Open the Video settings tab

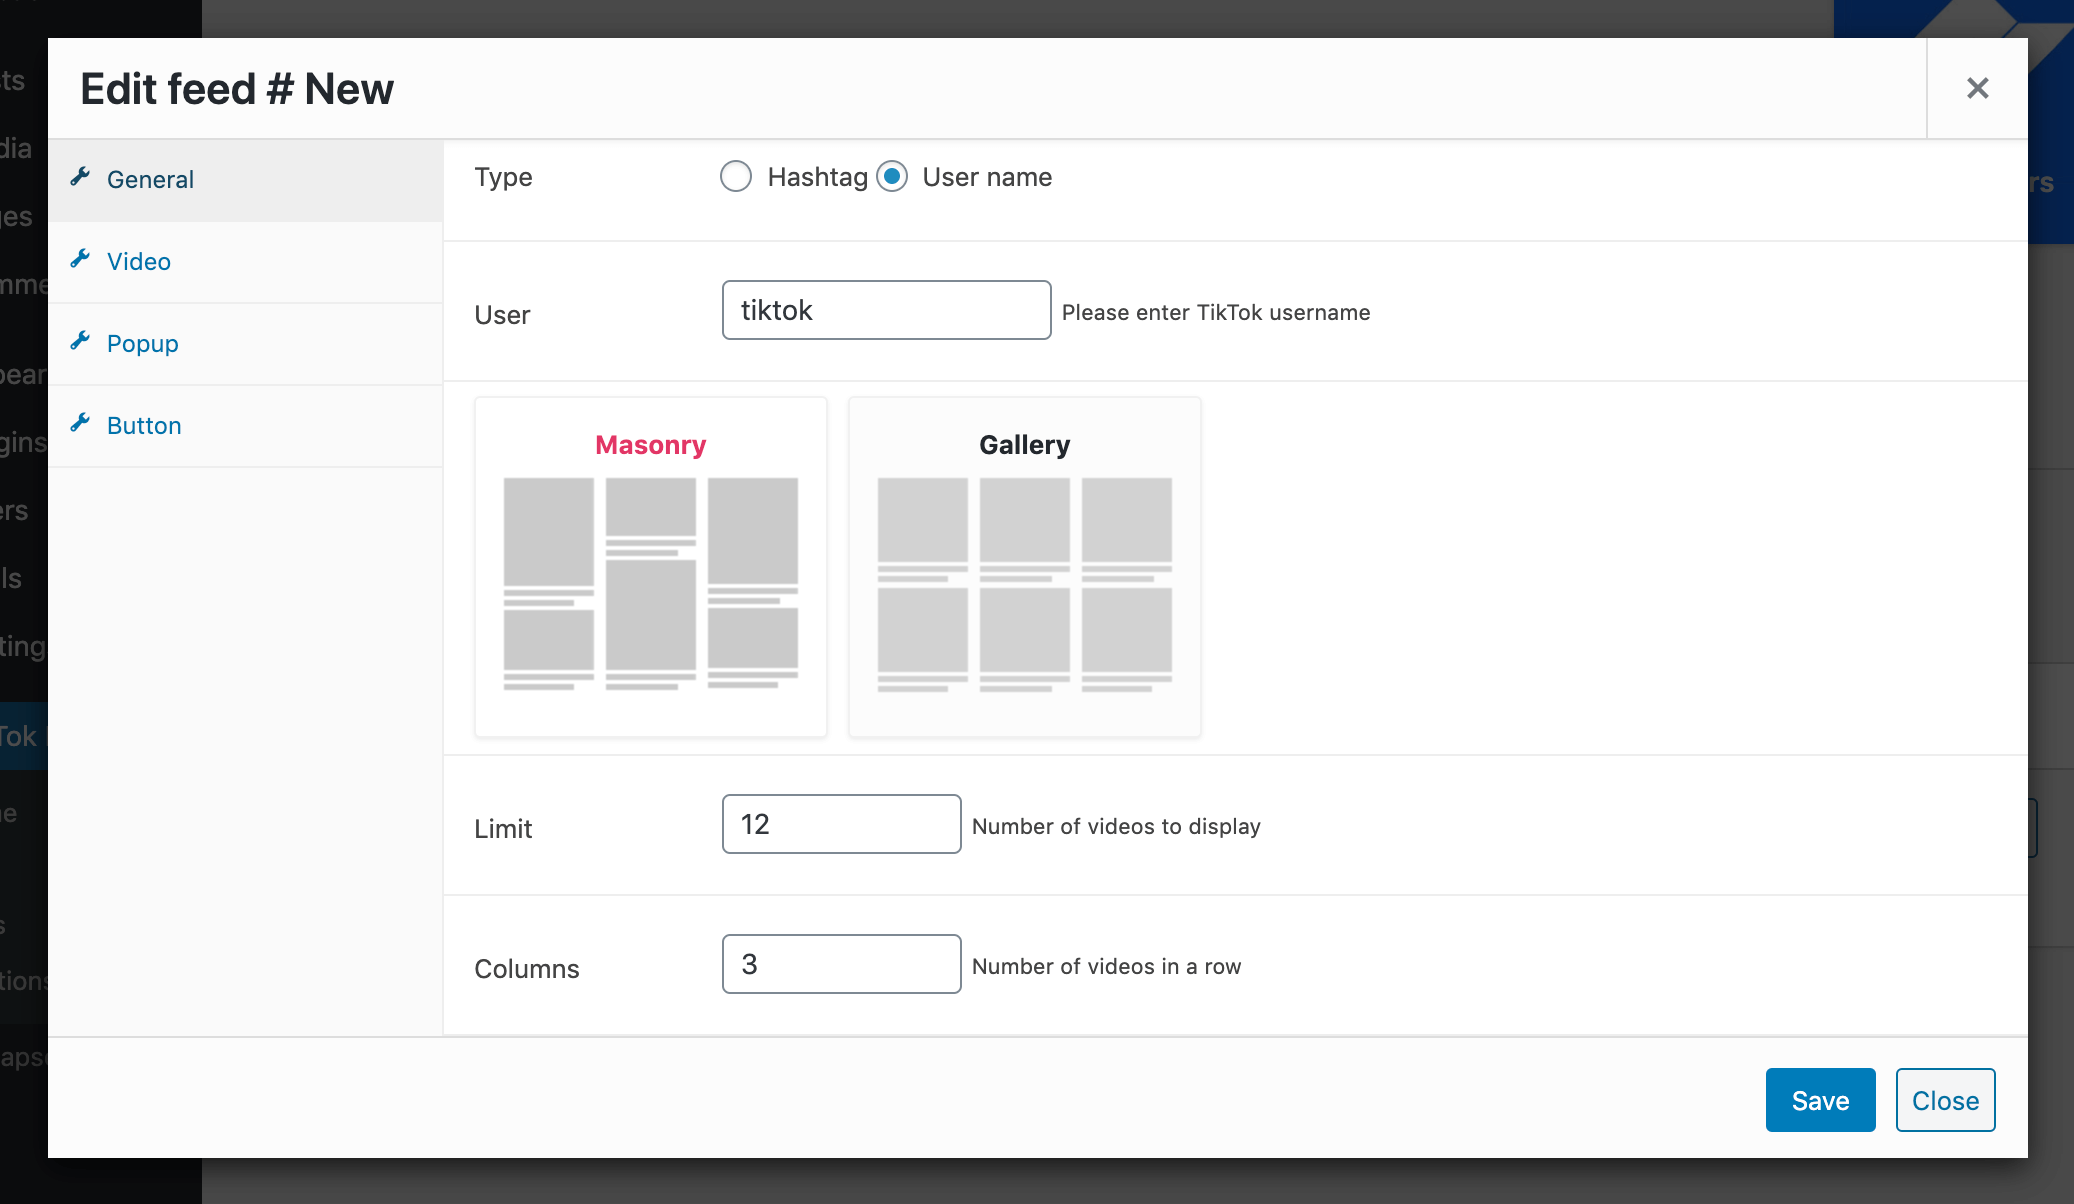[x=139, y=262]
